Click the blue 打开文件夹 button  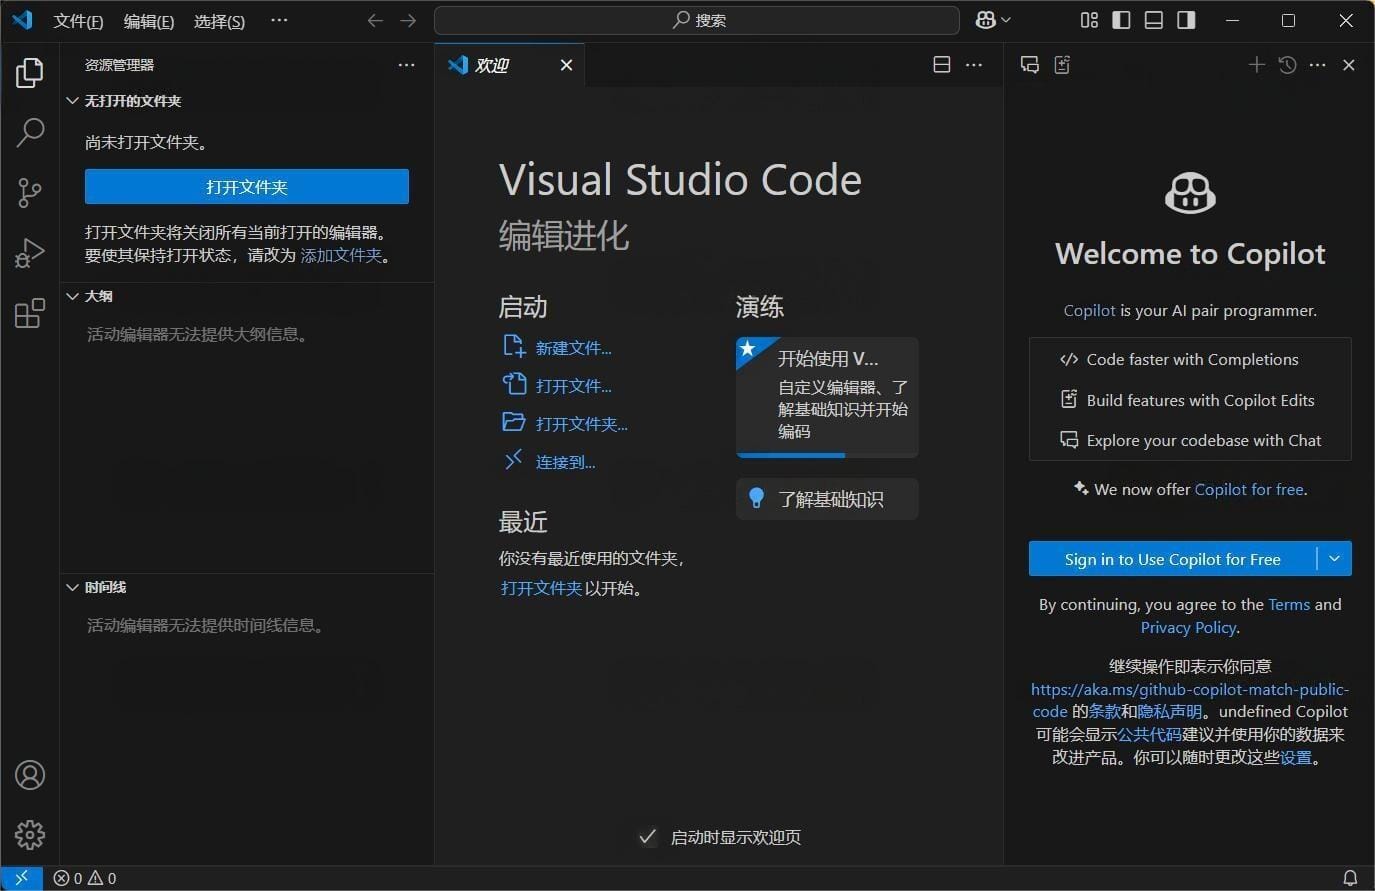coord(247,187)
